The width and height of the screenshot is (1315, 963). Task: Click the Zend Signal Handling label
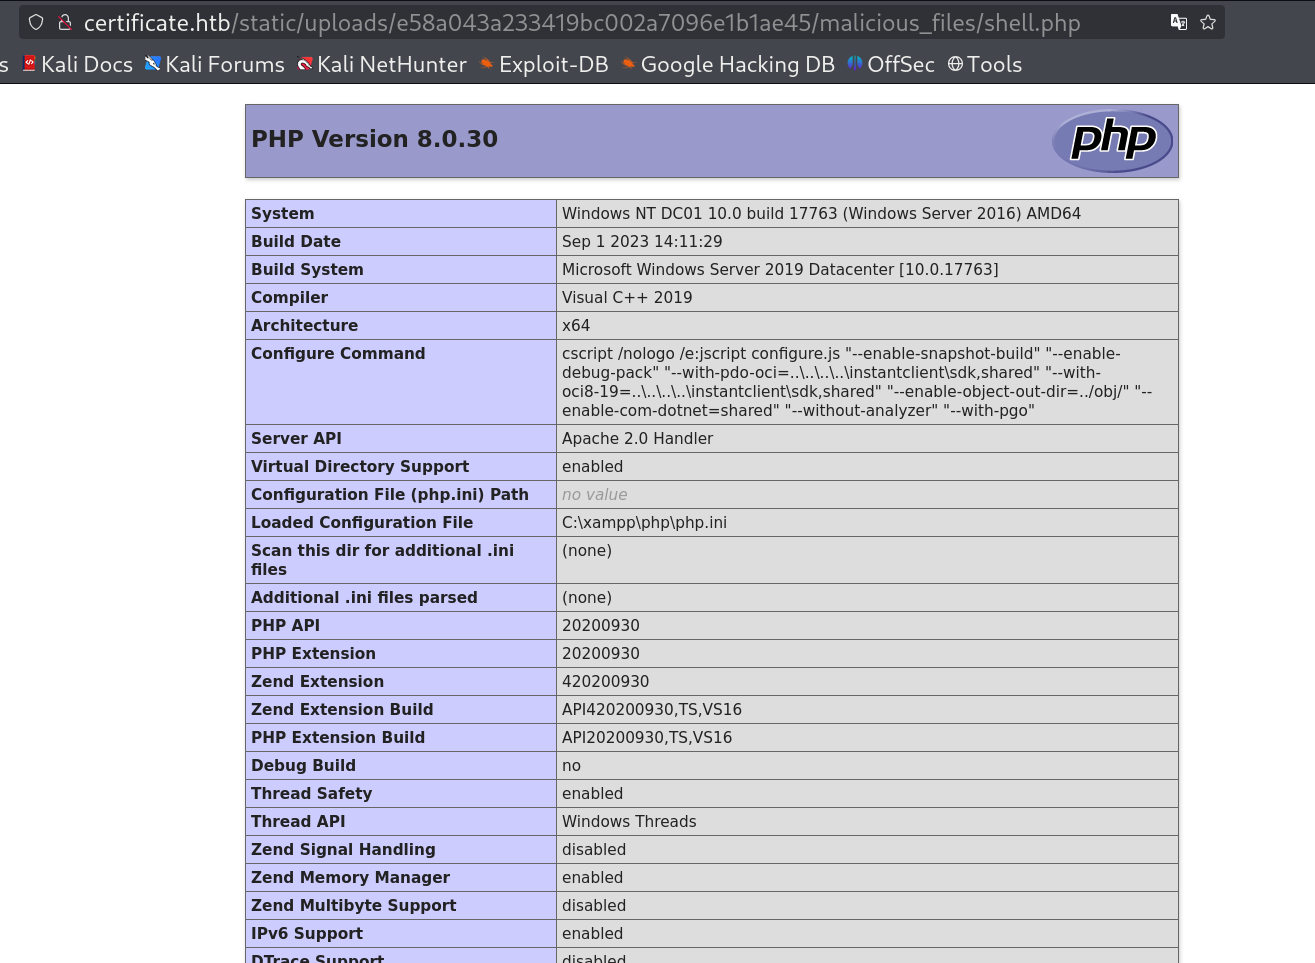[x=343, y=849]
